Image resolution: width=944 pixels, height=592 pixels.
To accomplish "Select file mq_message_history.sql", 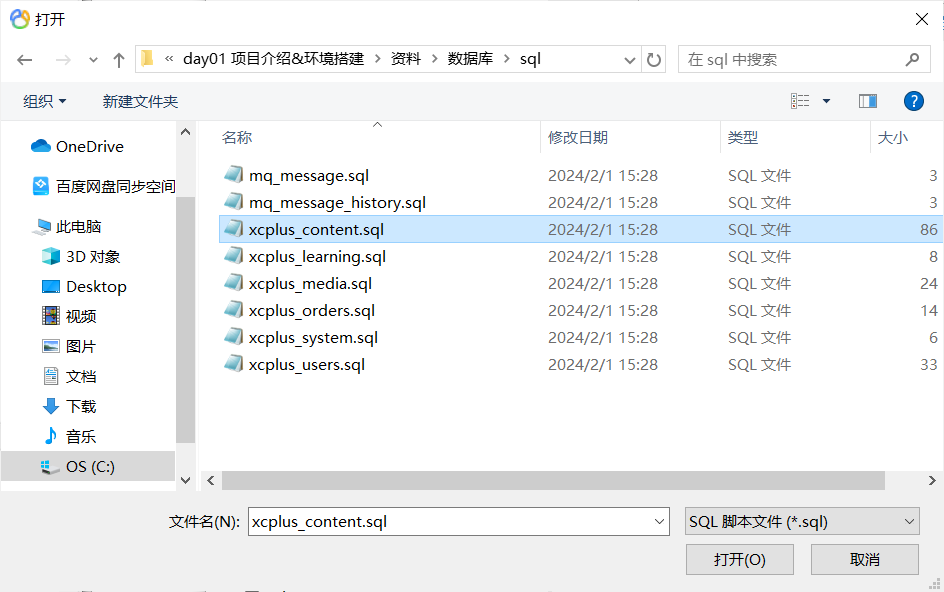I will [x=337, y=202].
